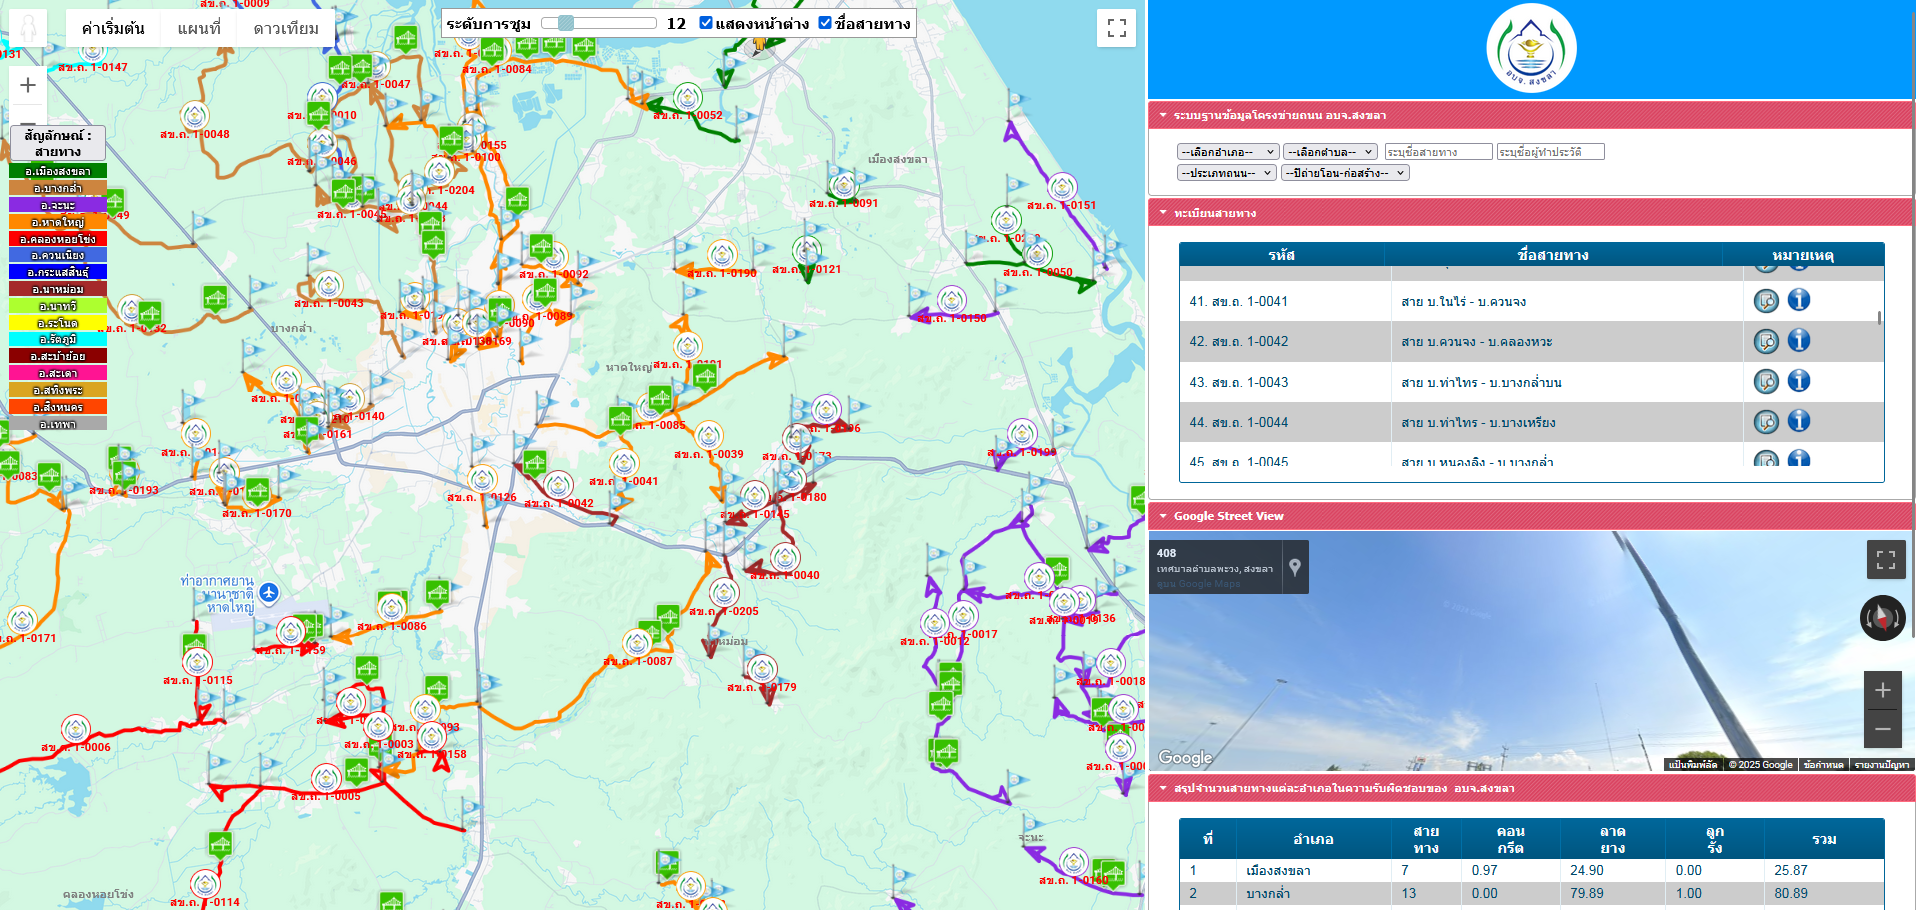Open the ประเภทถนน road type dropdown
This screenshot has height=910, width=1916.
(x=1226, y=173)
